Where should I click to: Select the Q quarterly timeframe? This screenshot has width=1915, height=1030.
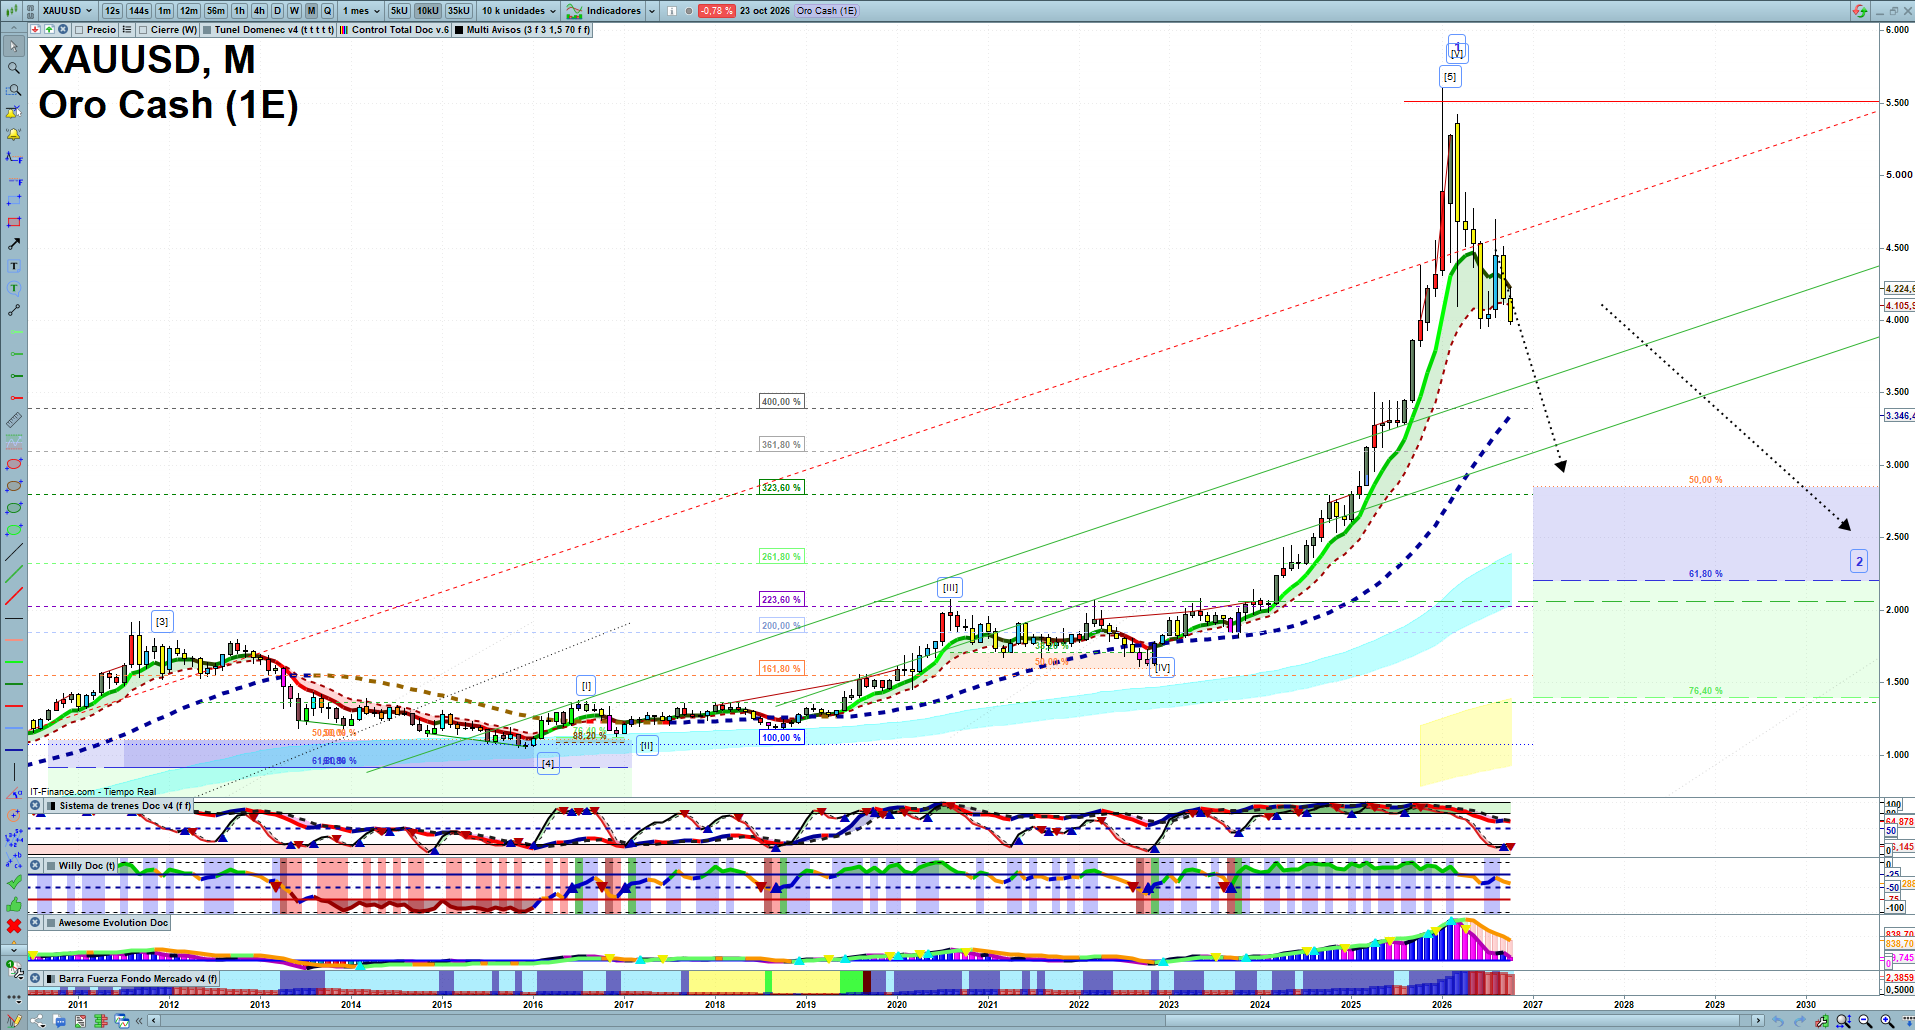click(x=327, y=11)
